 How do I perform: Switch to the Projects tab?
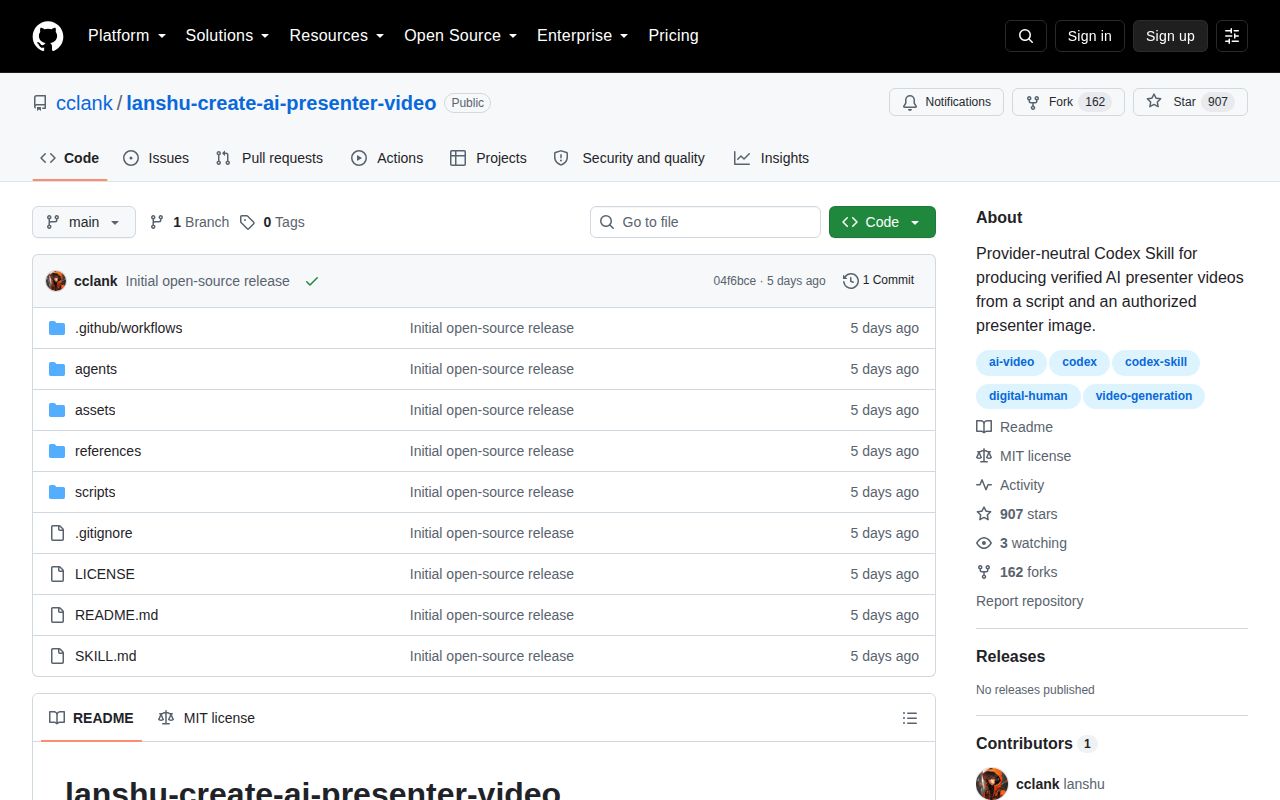click(x=488, y=158)
